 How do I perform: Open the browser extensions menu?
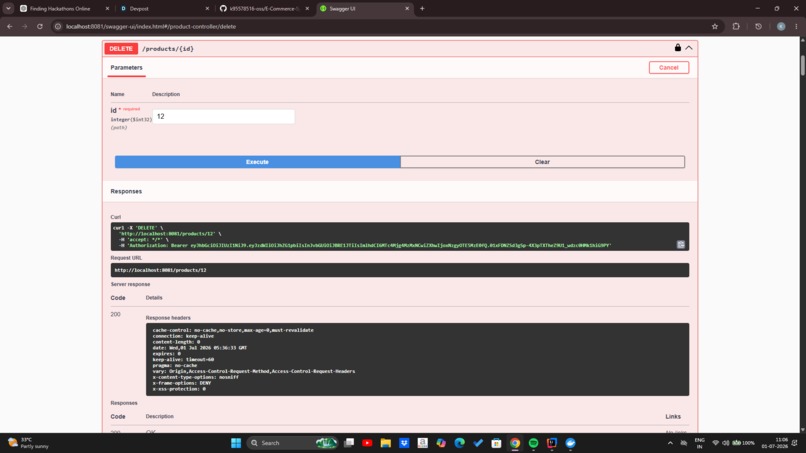coord(736,26)
